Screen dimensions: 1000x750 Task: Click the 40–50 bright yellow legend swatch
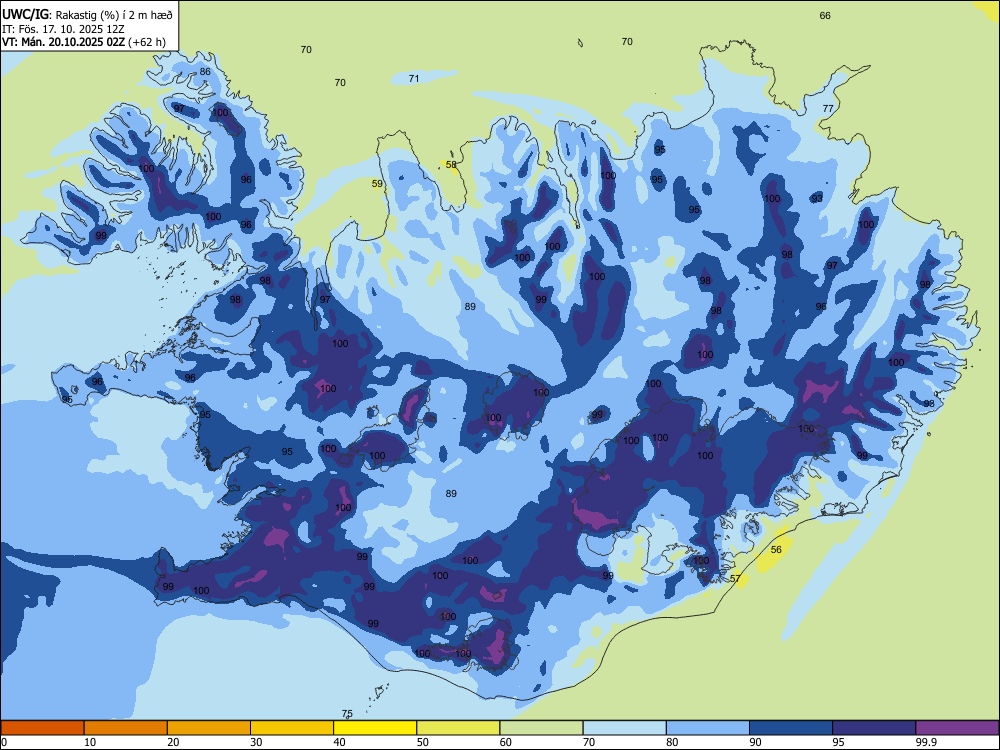pos(375,728)
